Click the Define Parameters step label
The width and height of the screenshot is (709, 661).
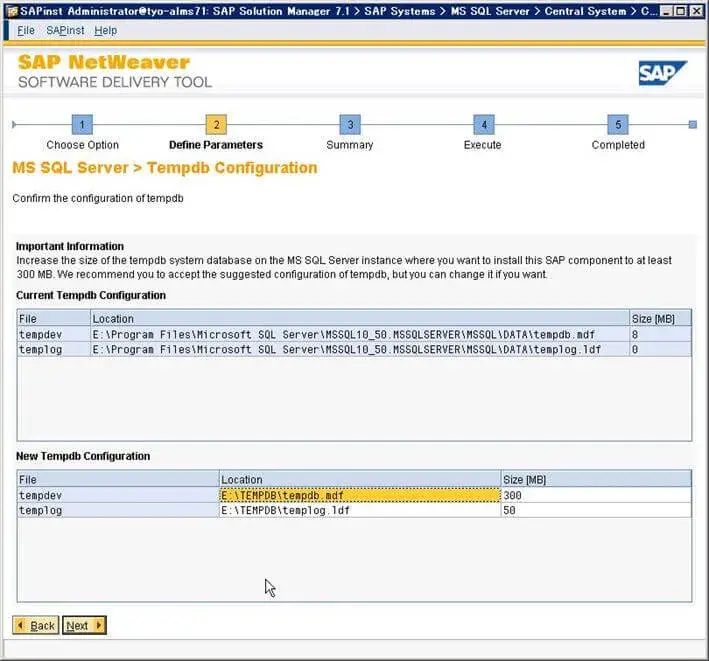point(216,145)
